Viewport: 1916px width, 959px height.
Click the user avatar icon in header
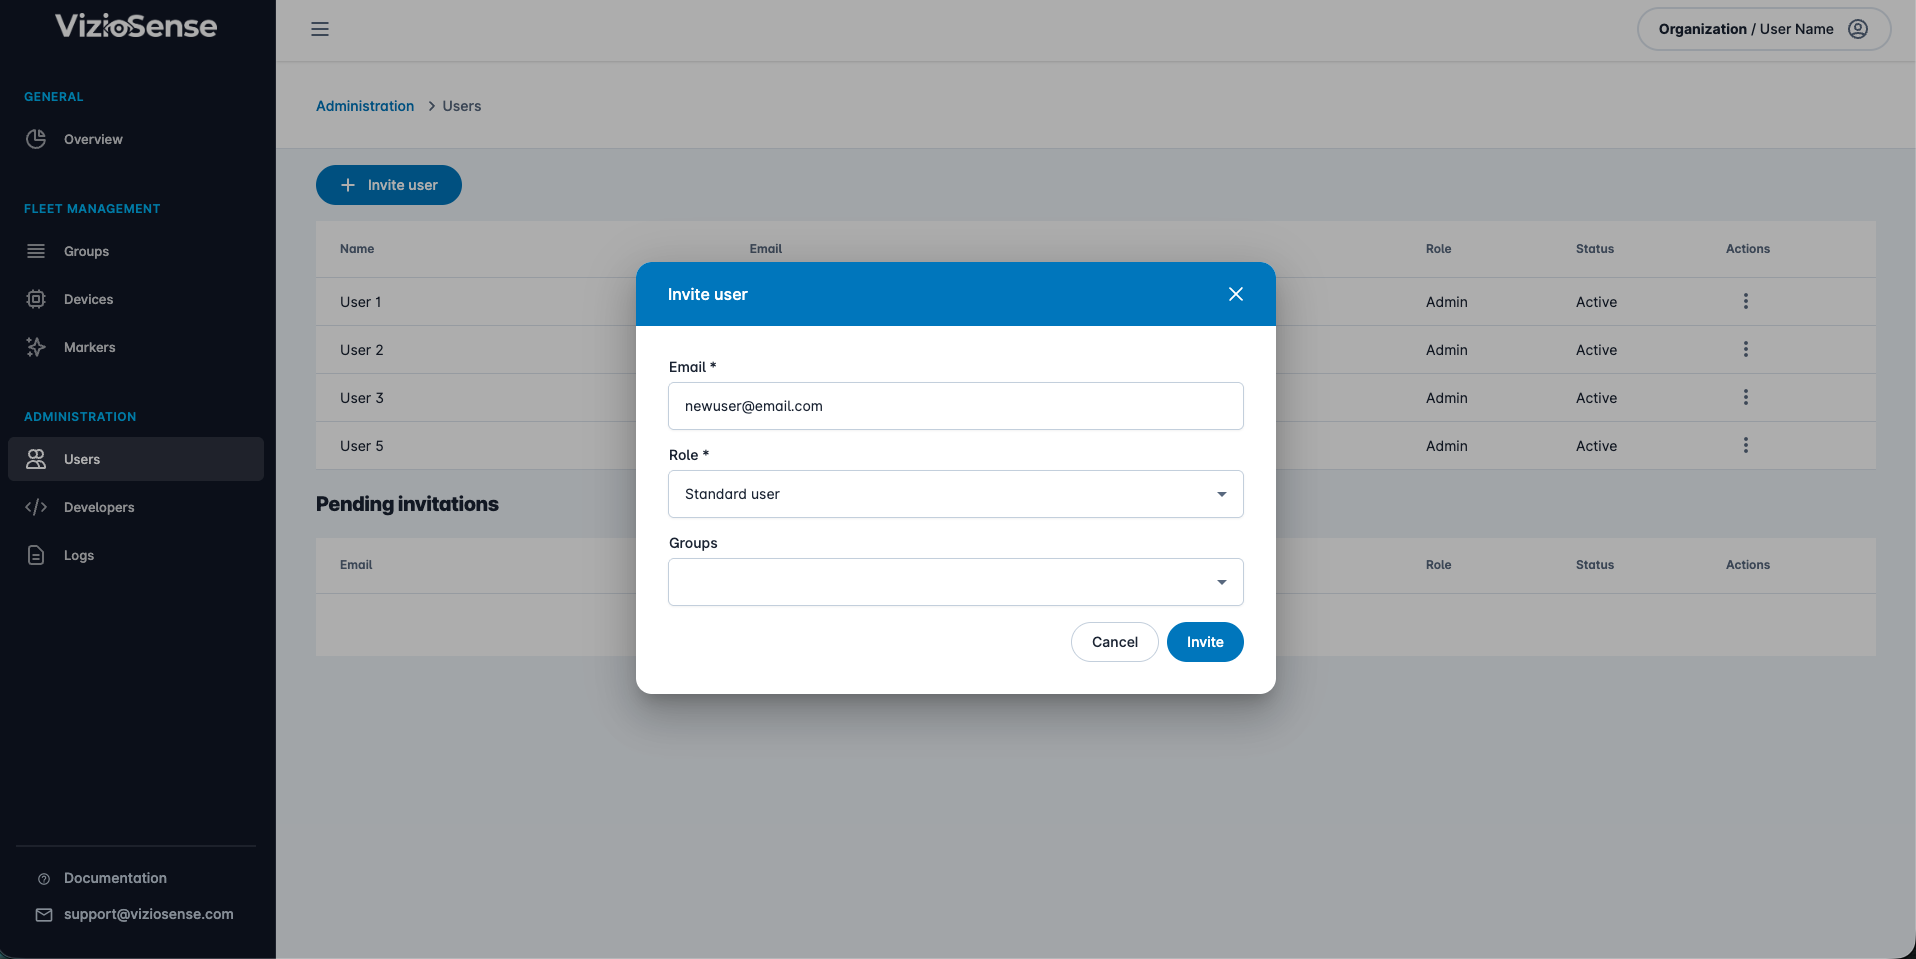(x=1858, y=29)
